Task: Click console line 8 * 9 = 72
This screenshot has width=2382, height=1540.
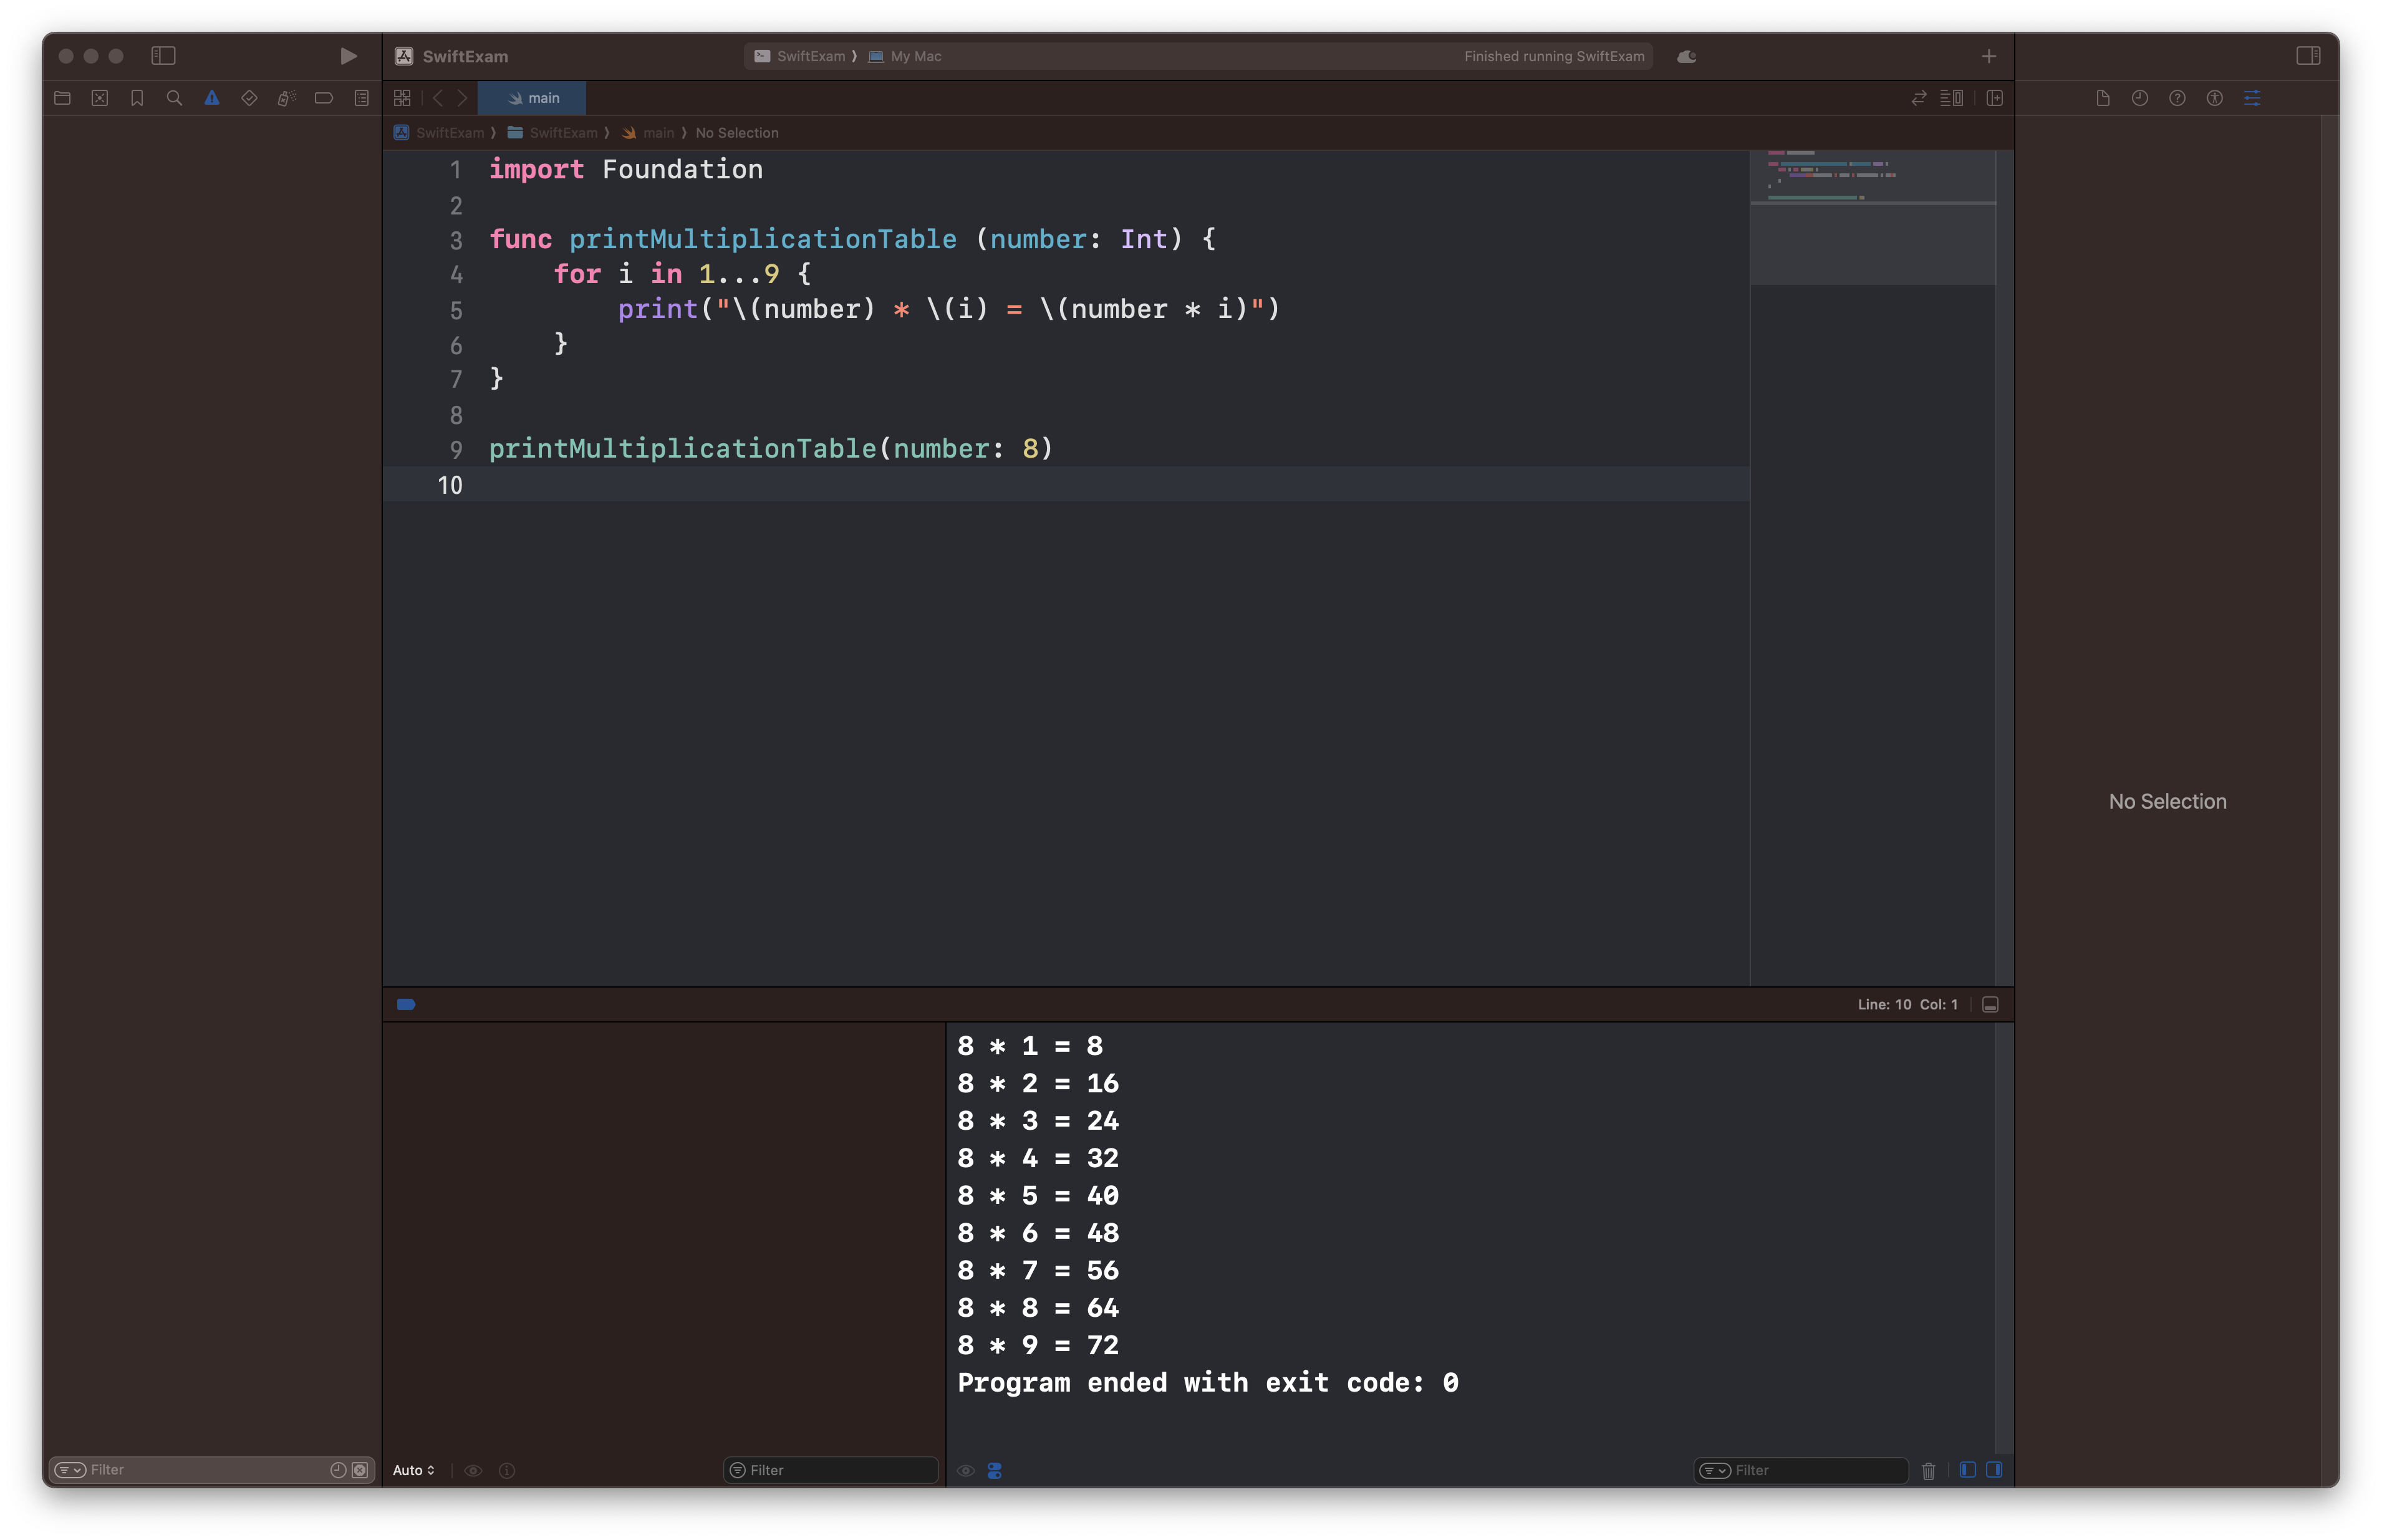Action: click(x=1038, y=1345)
